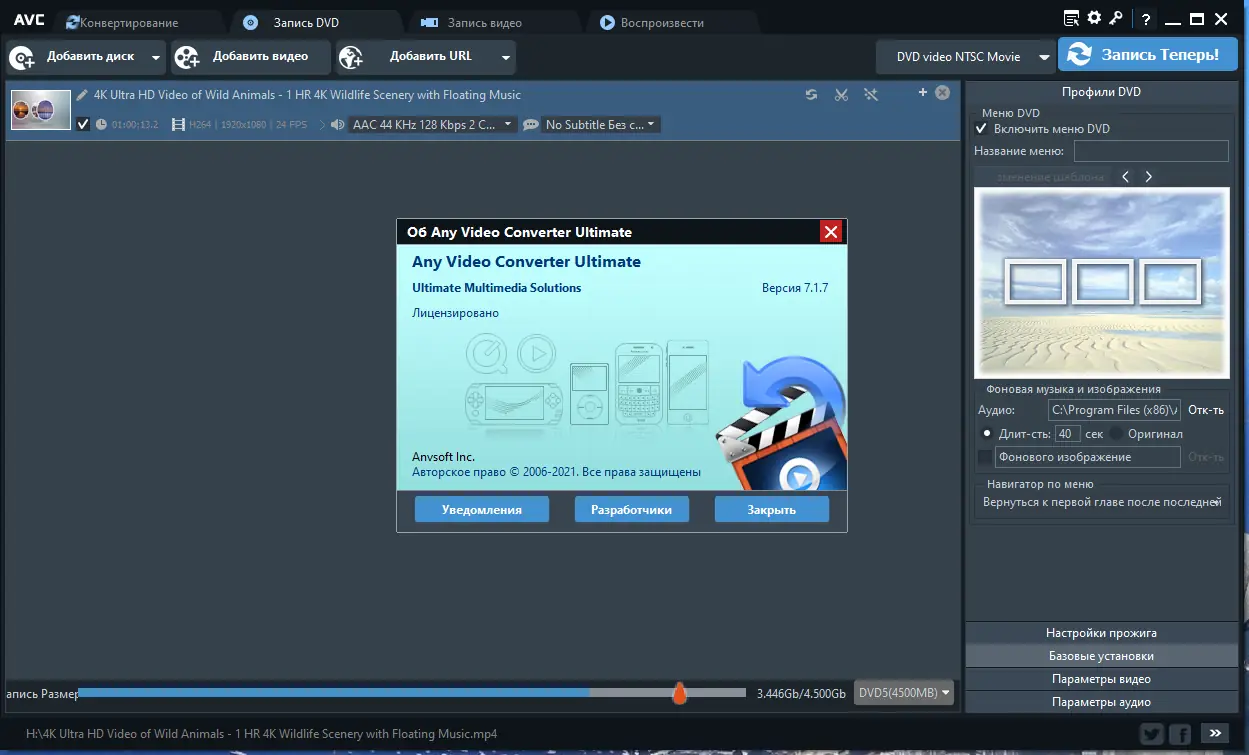
Task: Show previous DVD menu template with left arrow
Action: (1125, 177)
